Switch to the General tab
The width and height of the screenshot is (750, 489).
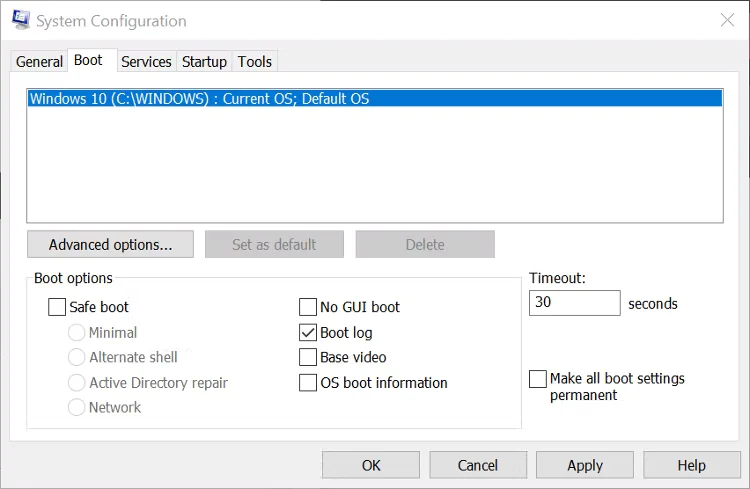coord(40,62)
